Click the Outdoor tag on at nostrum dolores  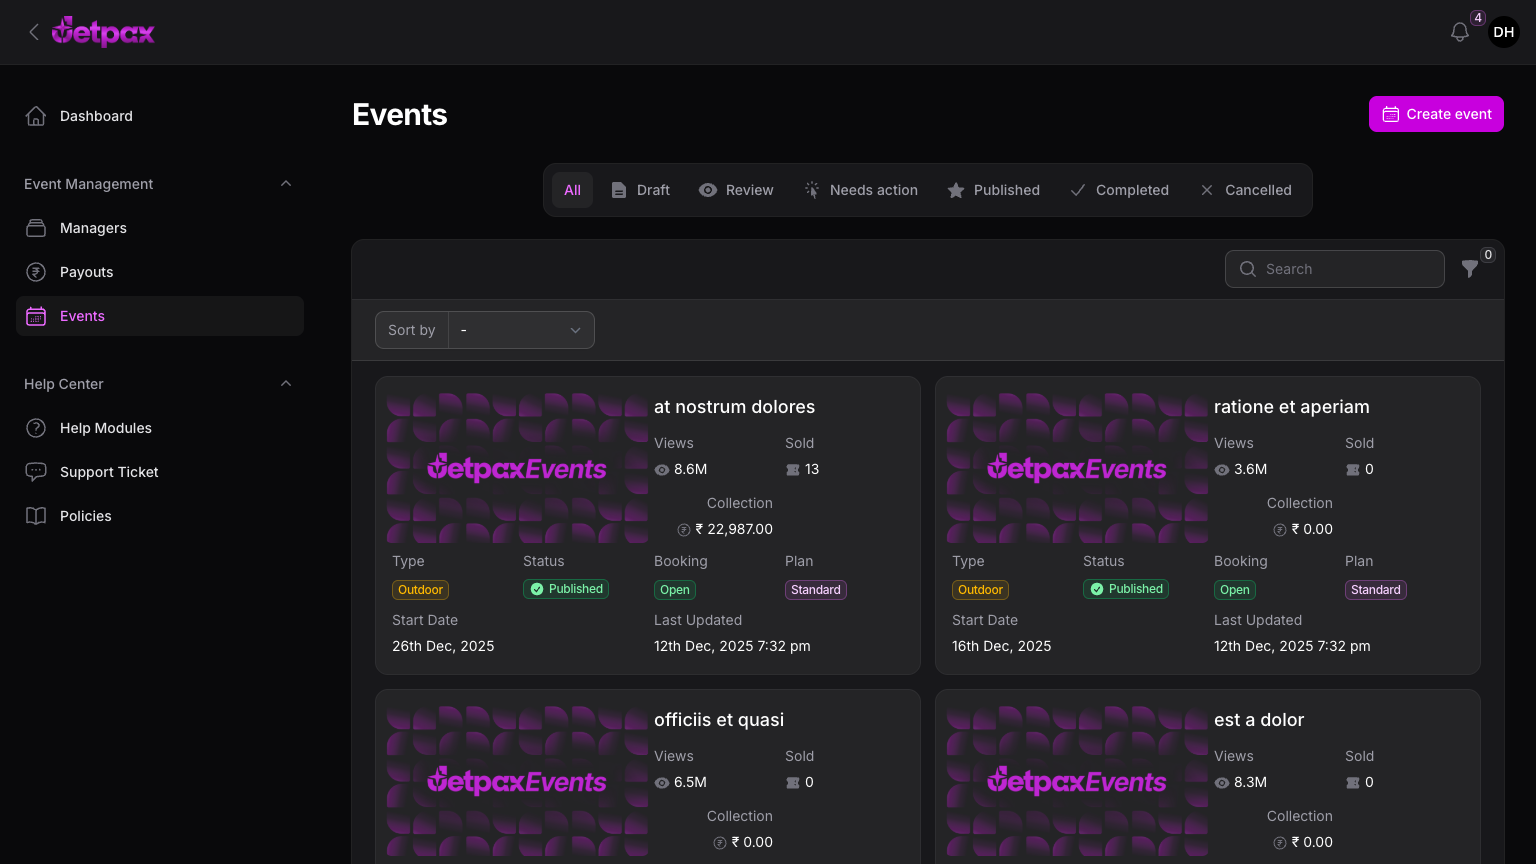tap(420, 590)
